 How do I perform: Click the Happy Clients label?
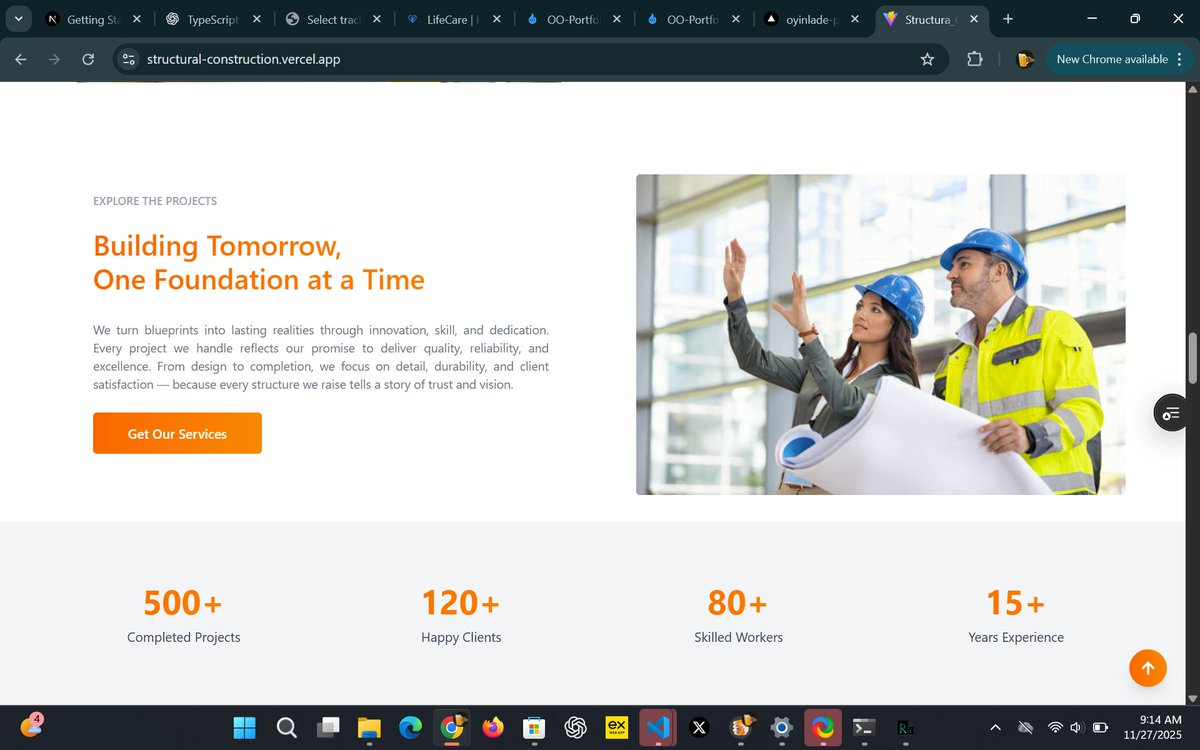pyautogui.click(x=461, y=637)
